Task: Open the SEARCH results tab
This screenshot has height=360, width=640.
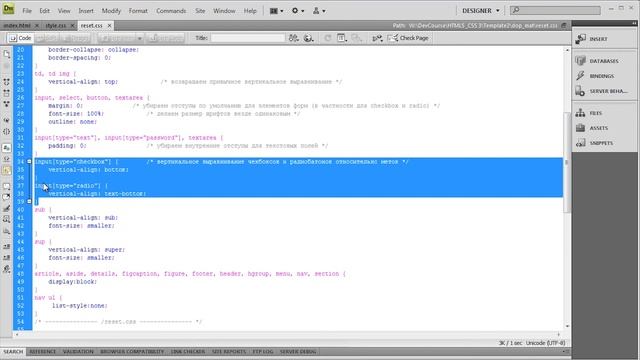Action: (x=13, y=351)
